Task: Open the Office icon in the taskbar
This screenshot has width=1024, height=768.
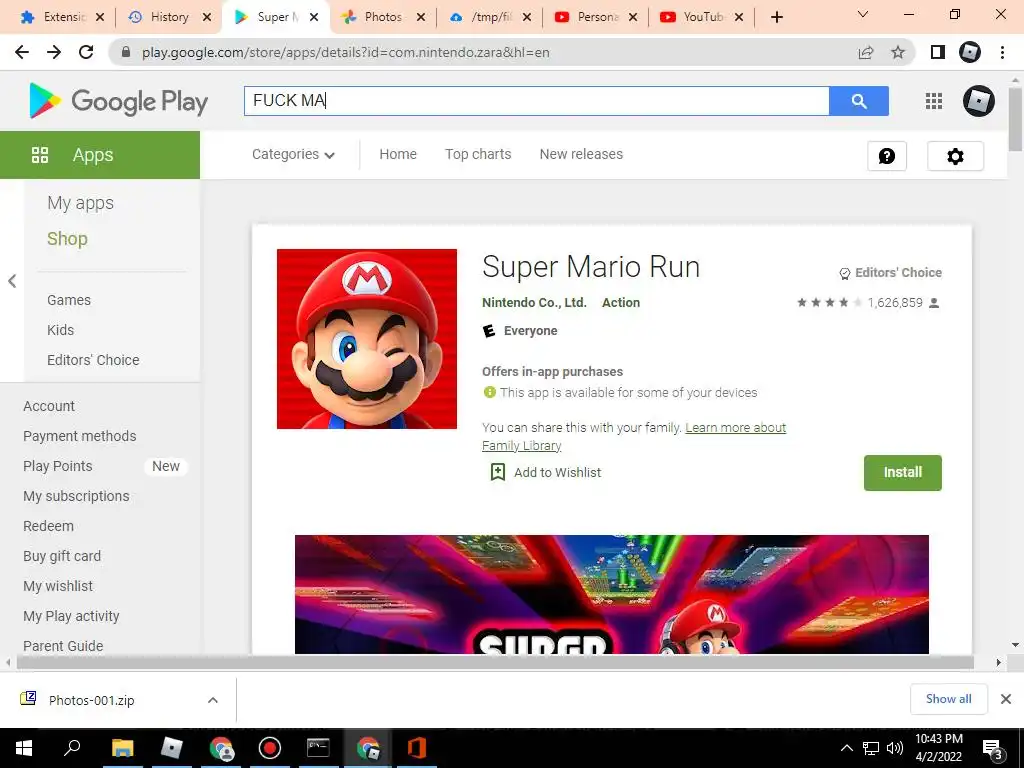Action: (417, 748)
